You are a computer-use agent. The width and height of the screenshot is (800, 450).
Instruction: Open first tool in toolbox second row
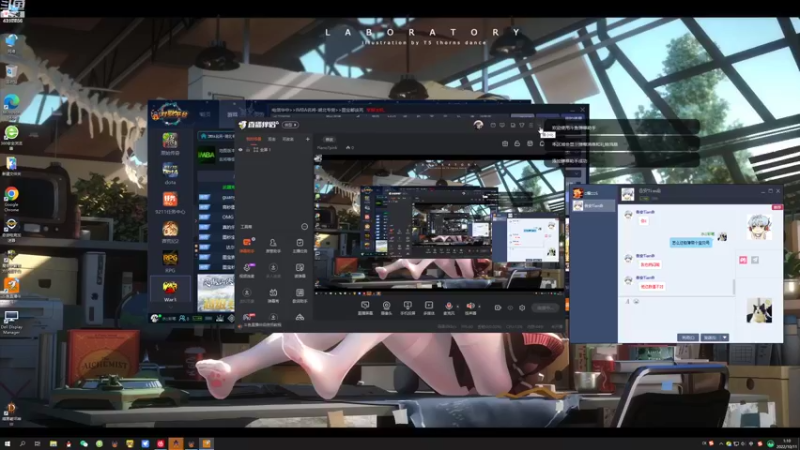tap(247, 268)
